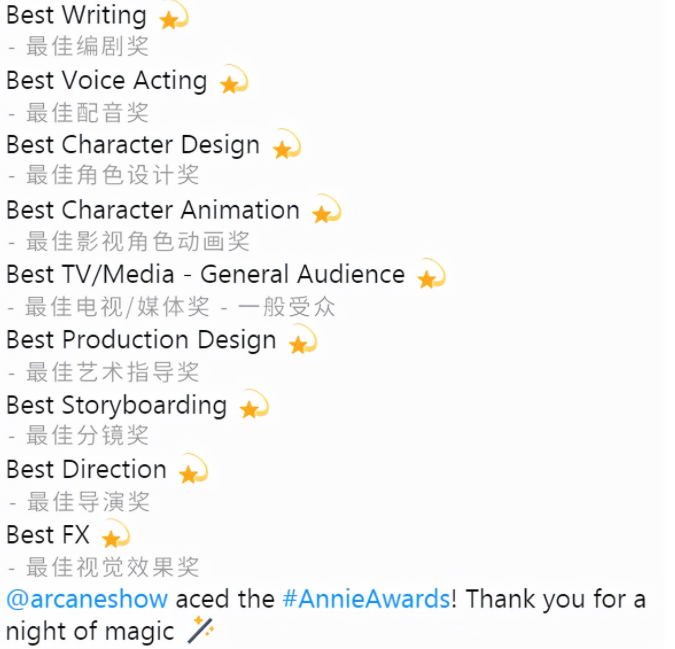675x649 pixels.
Task: Click the translation 最佳艺术指导奖
Action: point(112,371)
